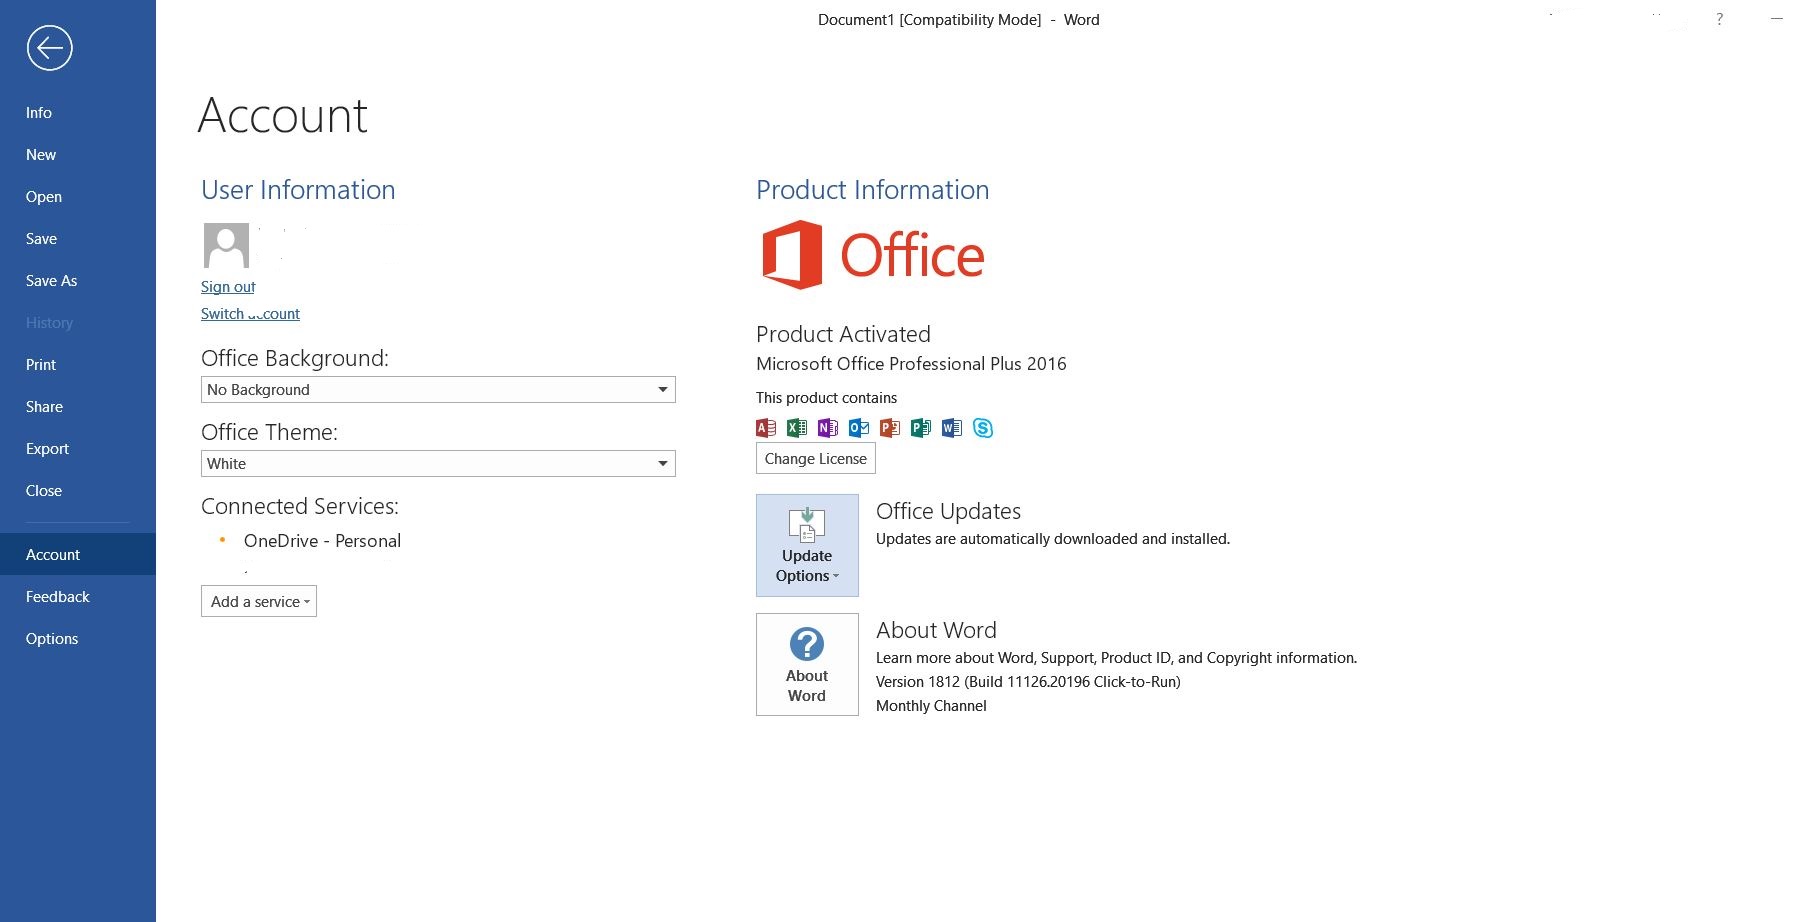
Task: Open the About Word button
Action: [807, 664]
